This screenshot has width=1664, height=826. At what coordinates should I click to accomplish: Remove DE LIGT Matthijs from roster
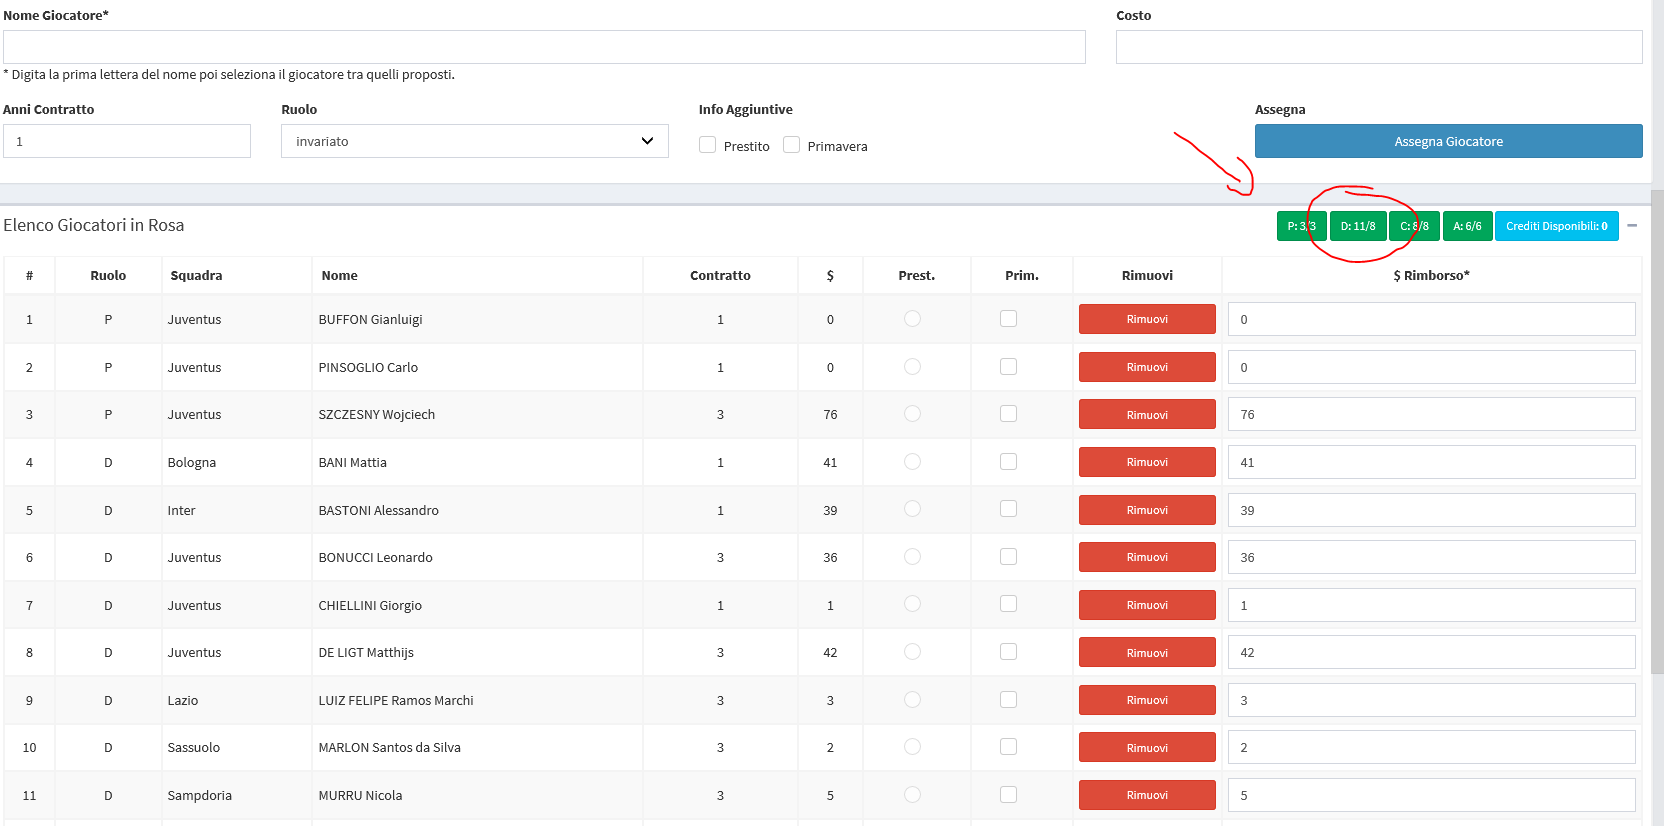1147,653
